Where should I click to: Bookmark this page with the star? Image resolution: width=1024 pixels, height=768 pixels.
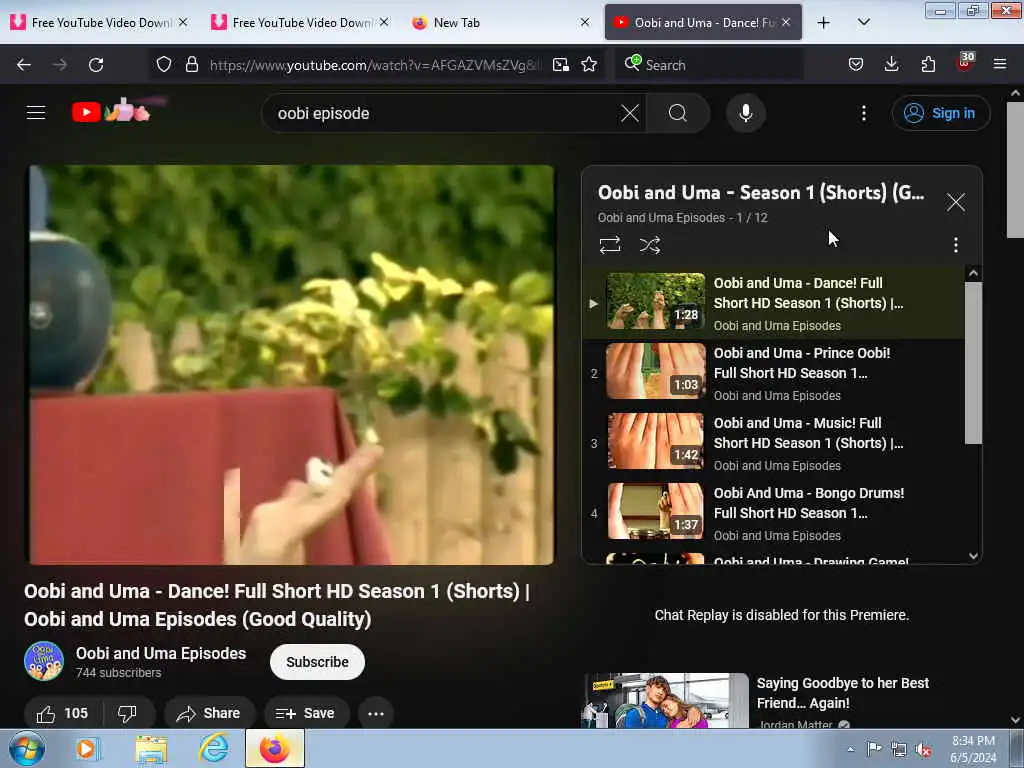589,64
